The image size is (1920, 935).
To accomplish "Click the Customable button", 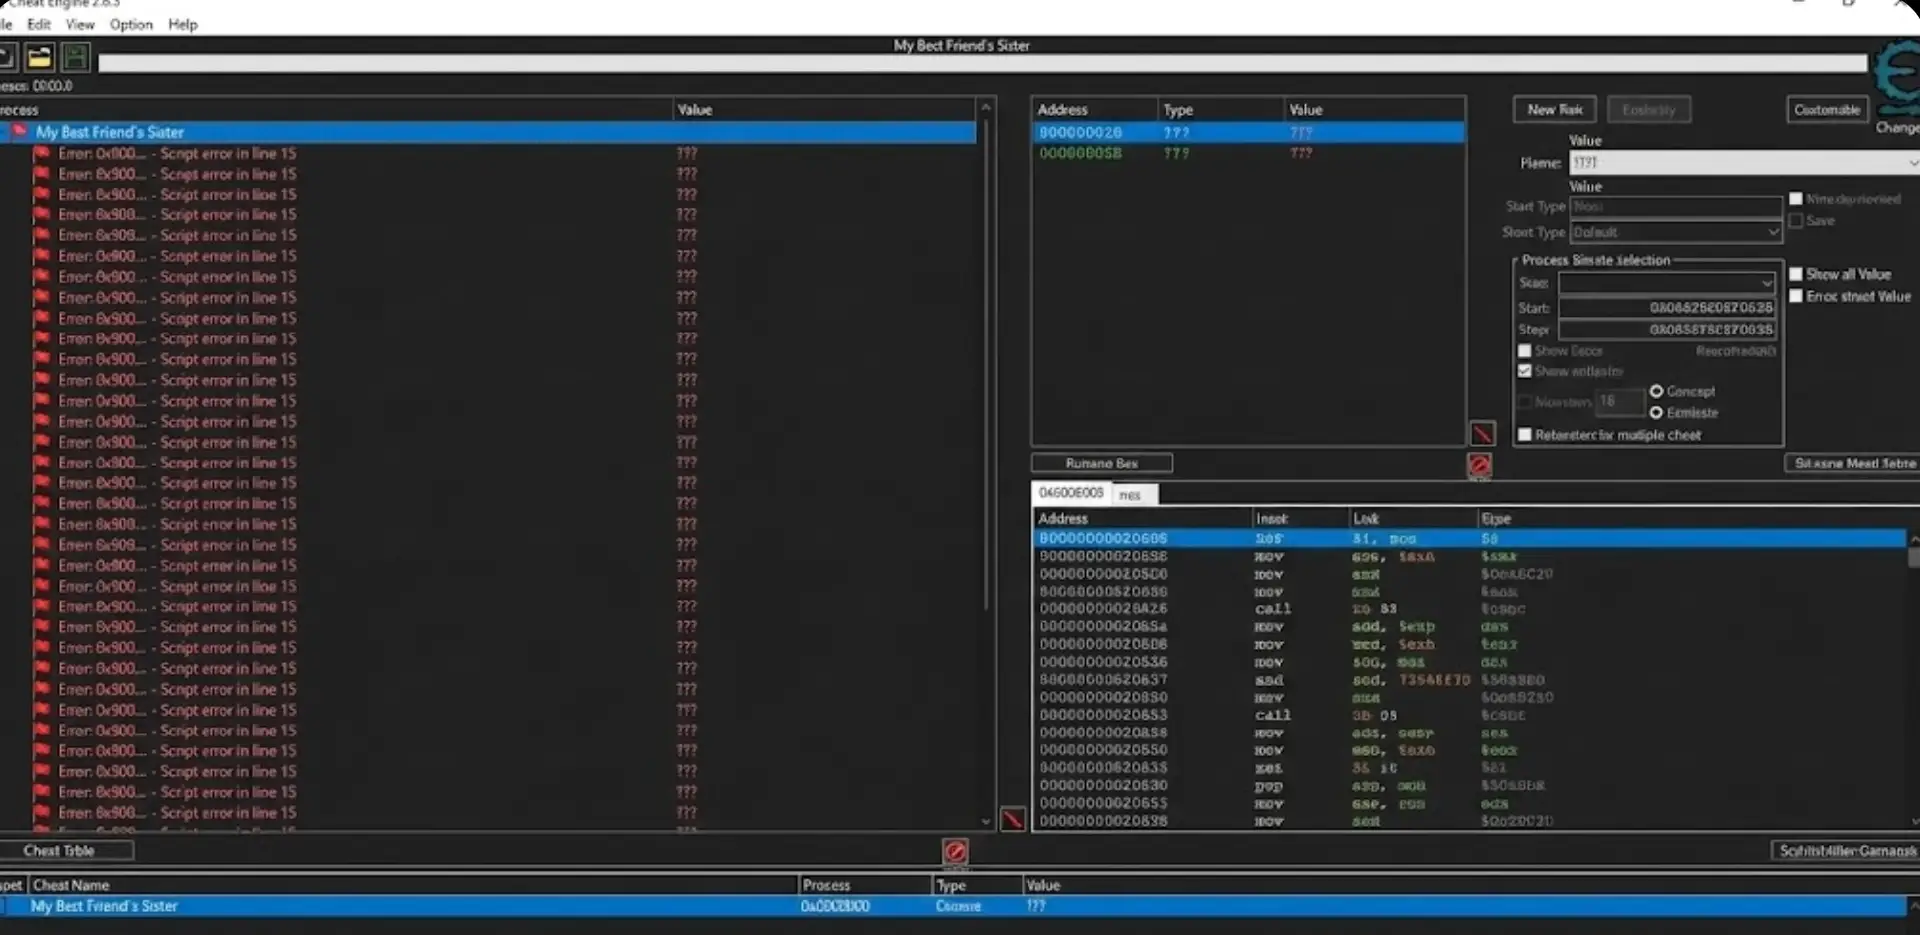I will point(1827,109).
